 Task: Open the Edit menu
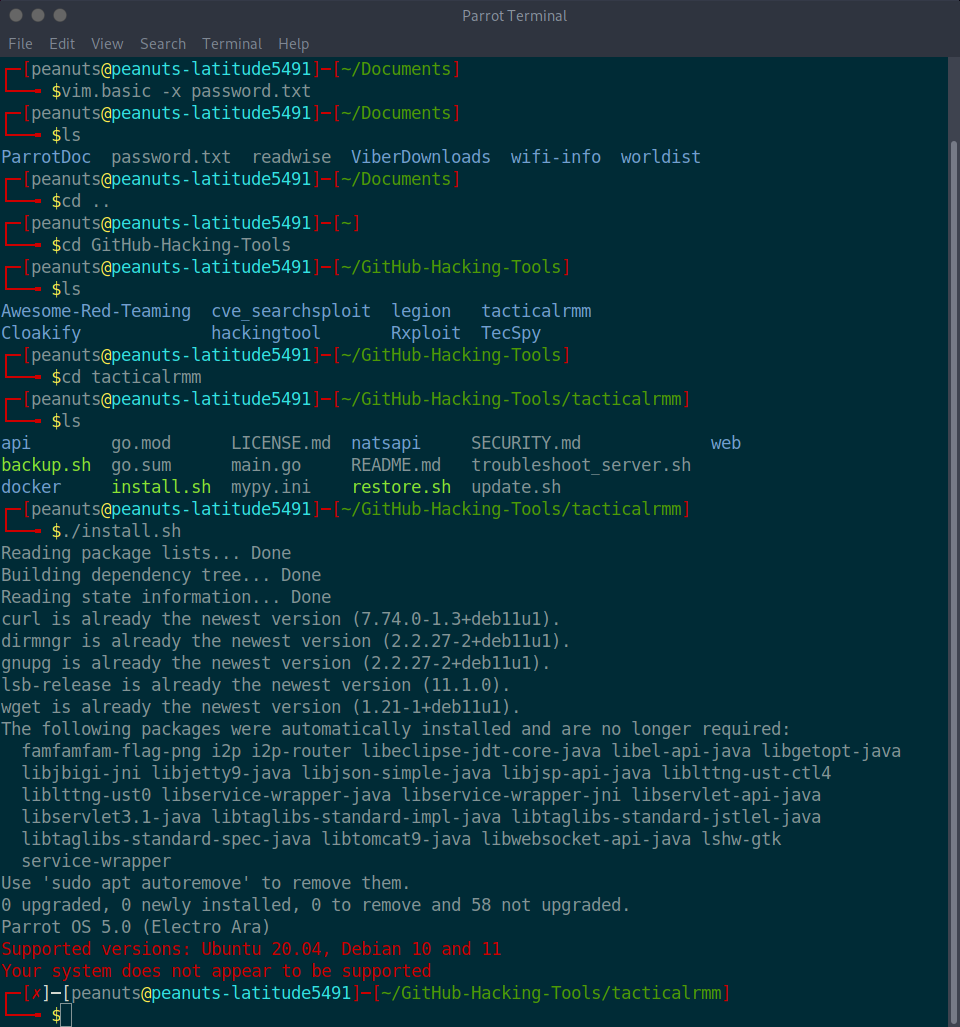click(x=61, y=43)
